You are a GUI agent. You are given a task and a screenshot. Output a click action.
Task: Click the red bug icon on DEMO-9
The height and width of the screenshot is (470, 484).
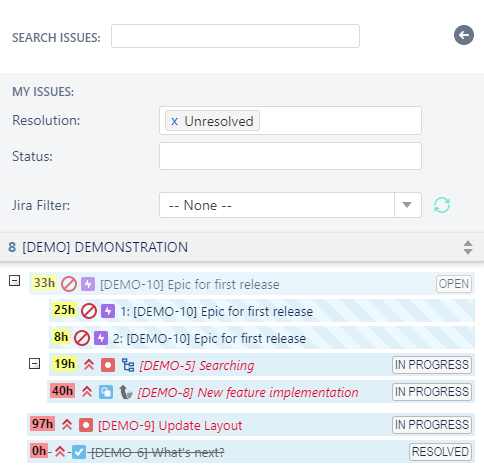point(86,425)
